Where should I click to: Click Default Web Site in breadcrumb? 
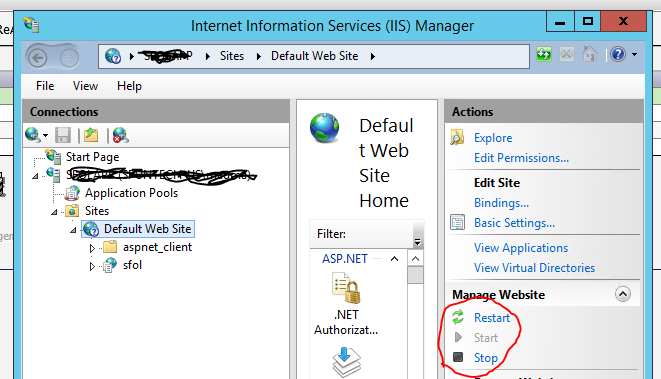click(x=314, y=56)
